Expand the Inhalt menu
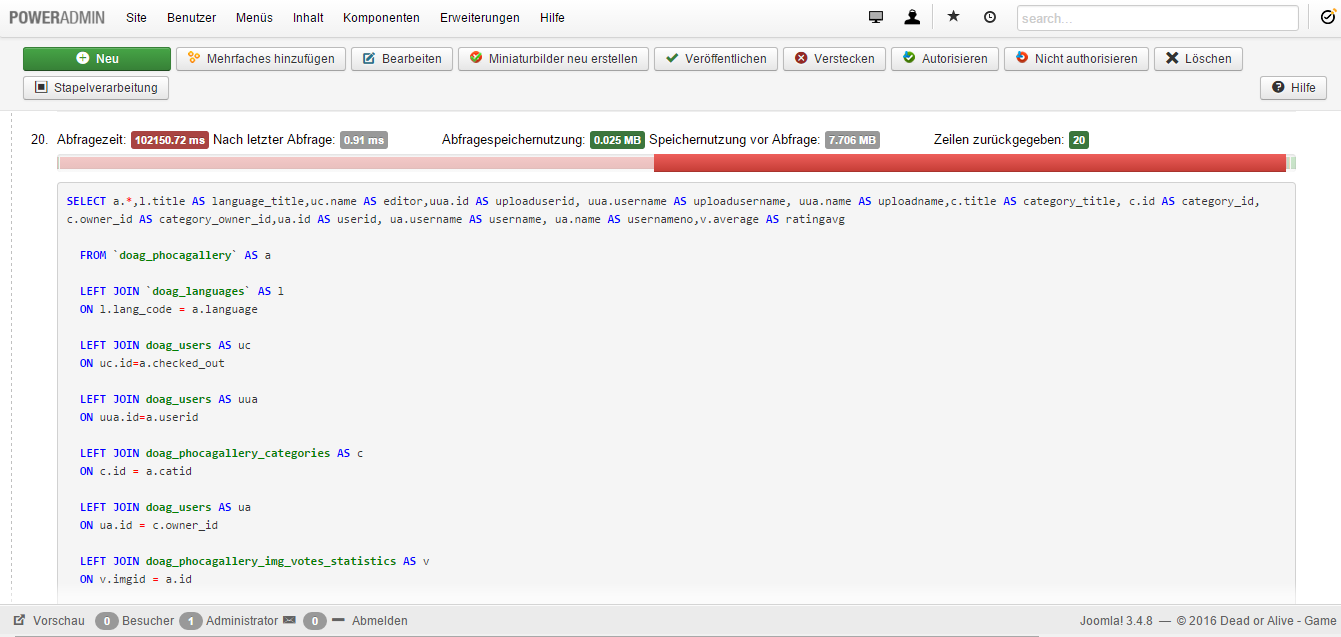 308,18
